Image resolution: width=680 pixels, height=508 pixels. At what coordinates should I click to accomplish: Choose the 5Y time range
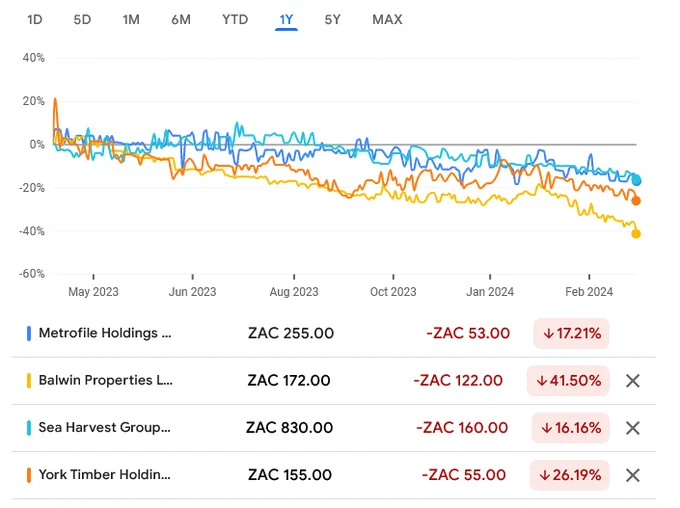pos(333,20)
